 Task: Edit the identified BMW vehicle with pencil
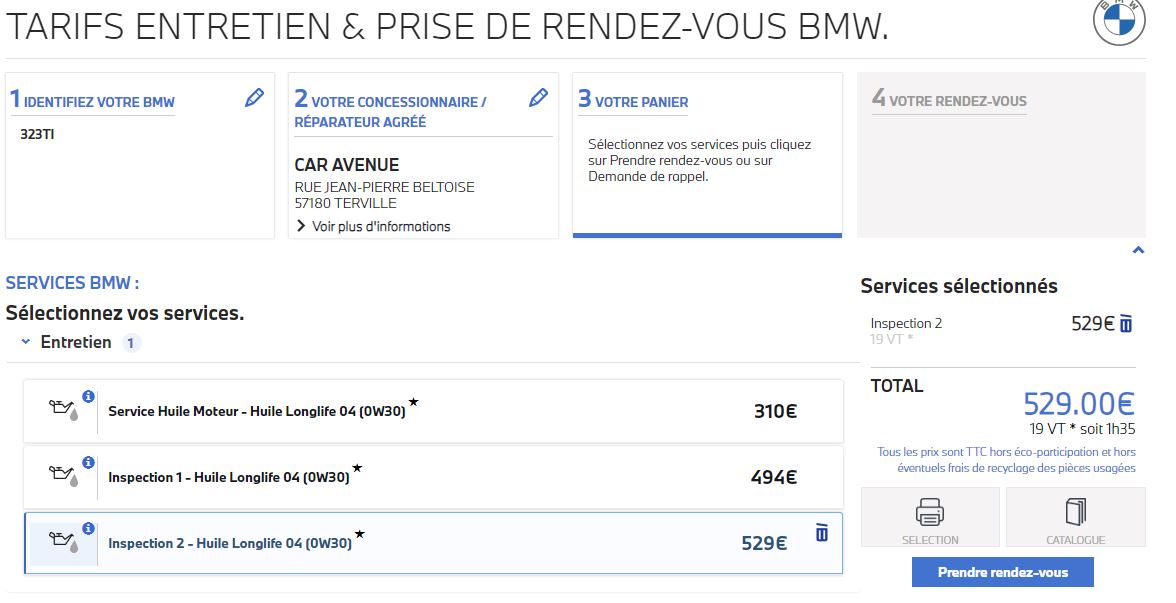(254, 98)
